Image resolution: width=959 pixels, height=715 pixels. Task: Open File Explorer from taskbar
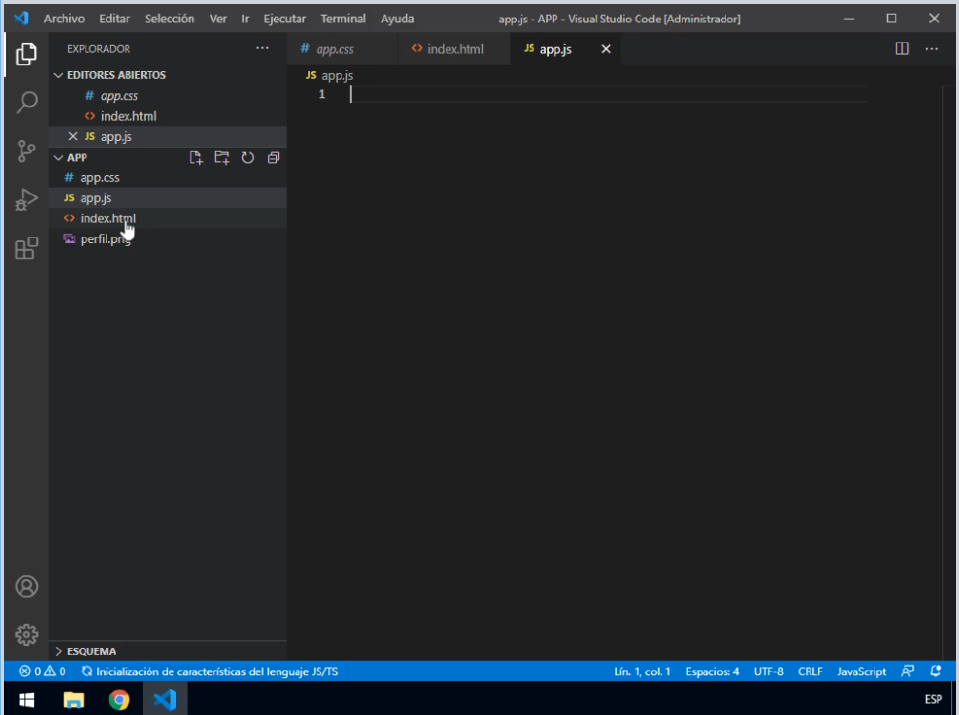74,699
